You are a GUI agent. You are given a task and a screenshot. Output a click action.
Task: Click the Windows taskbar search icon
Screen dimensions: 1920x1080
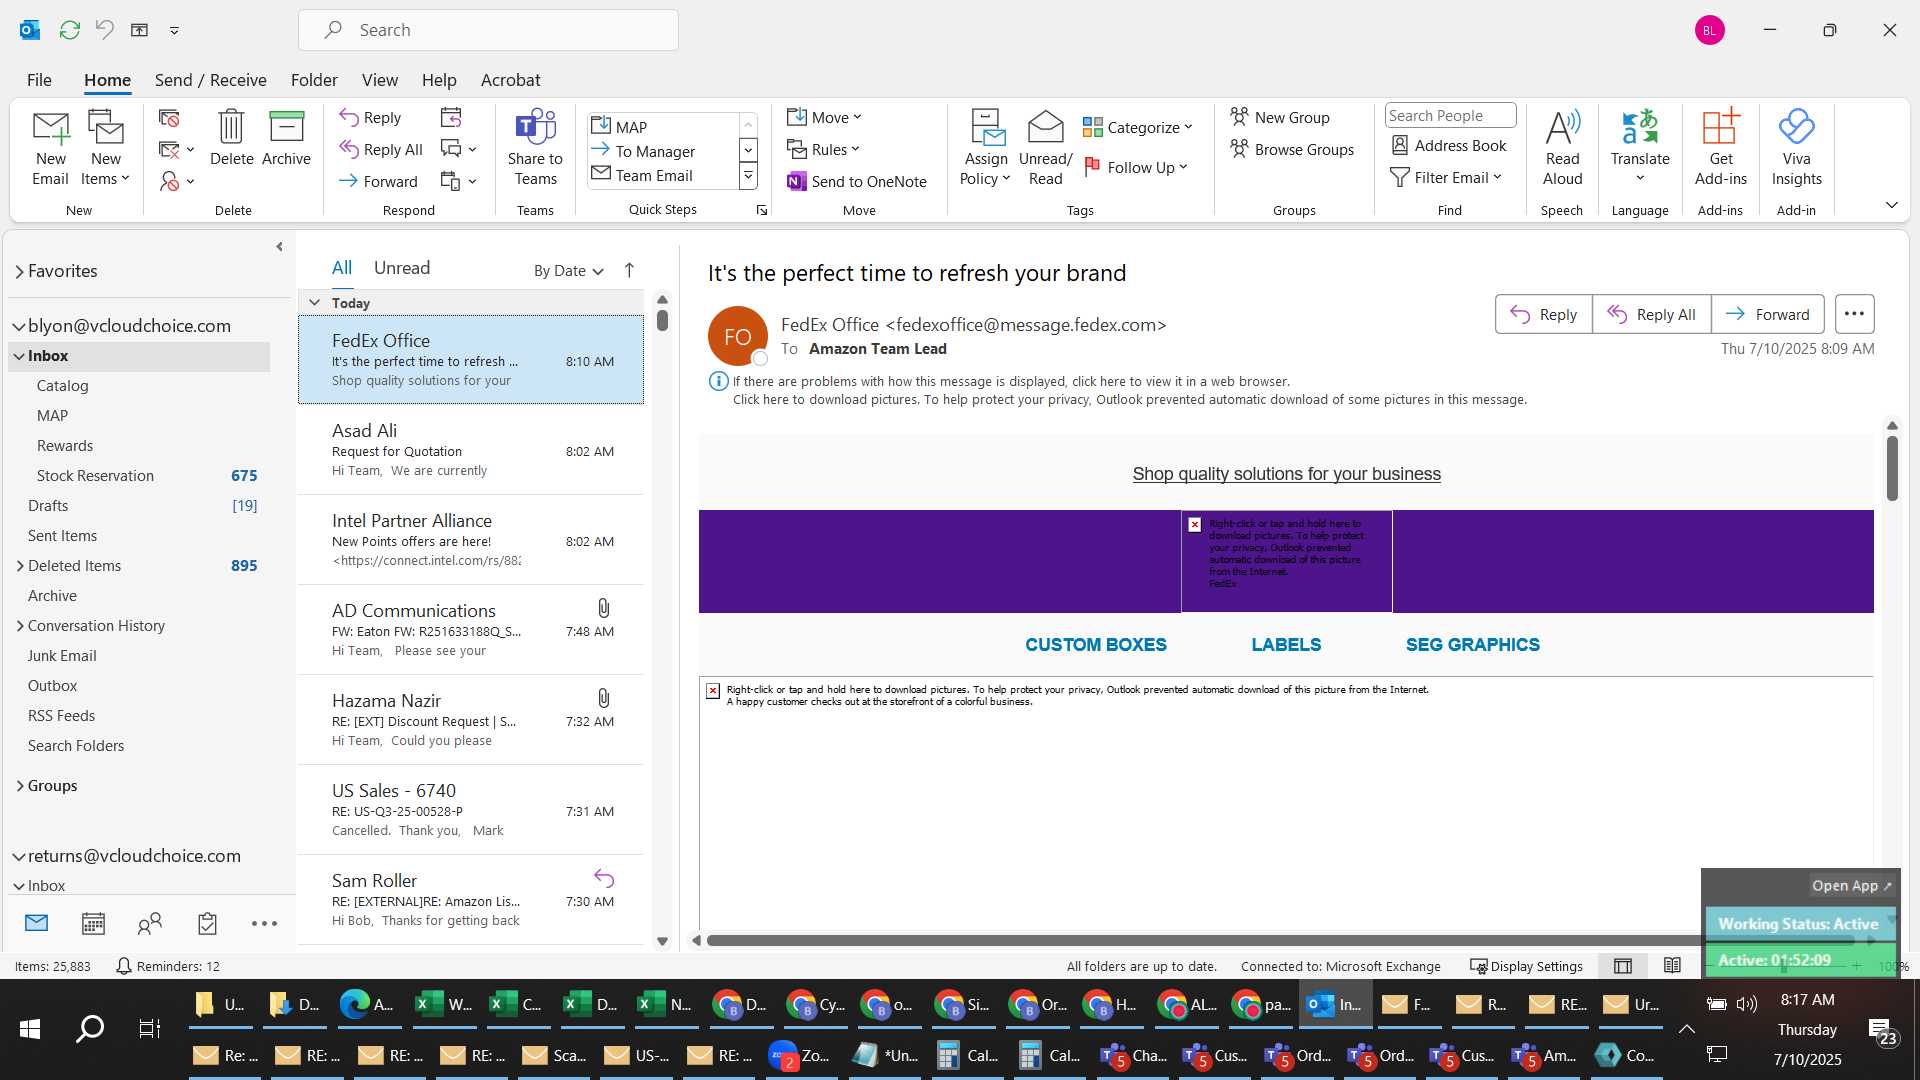90,1028
